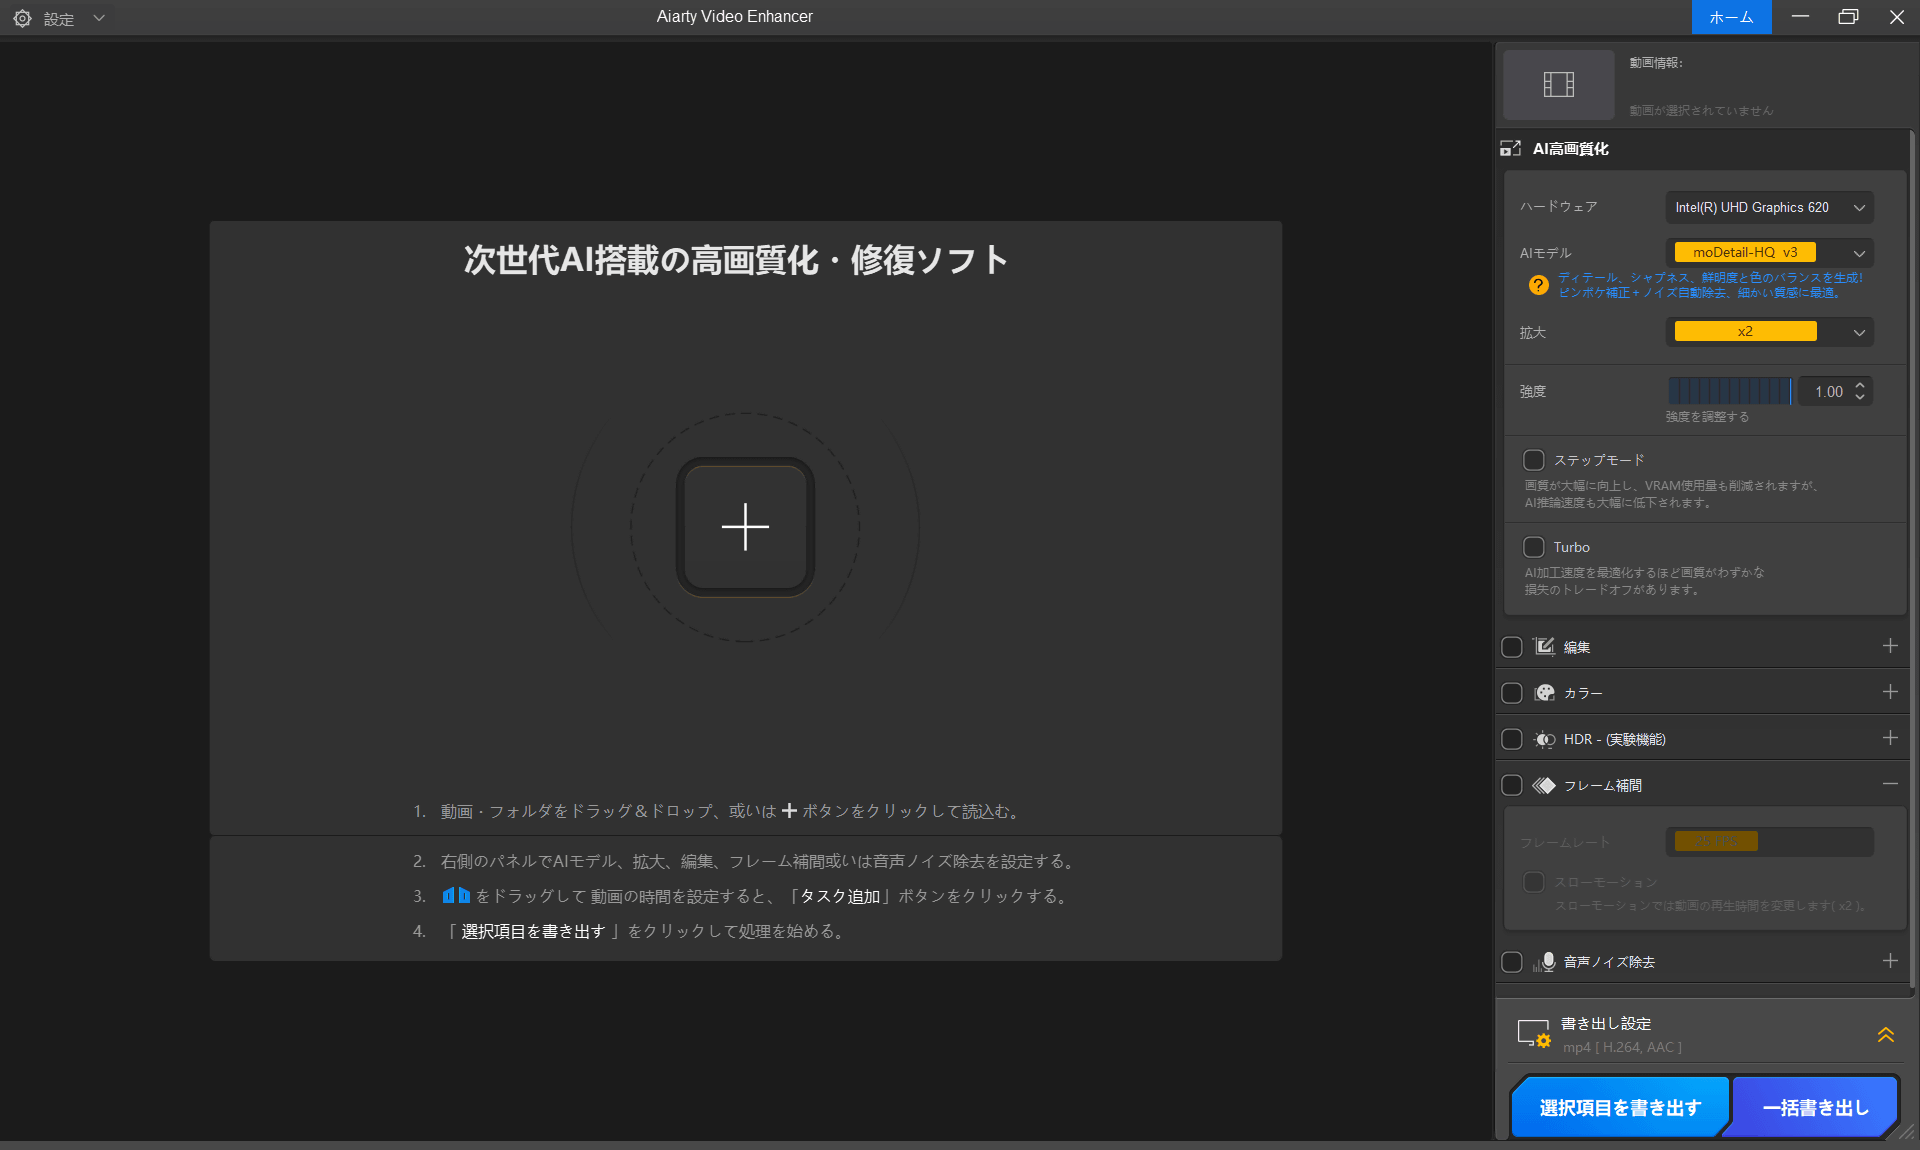Click the ホーム tab button

[x=1730, y=17]
